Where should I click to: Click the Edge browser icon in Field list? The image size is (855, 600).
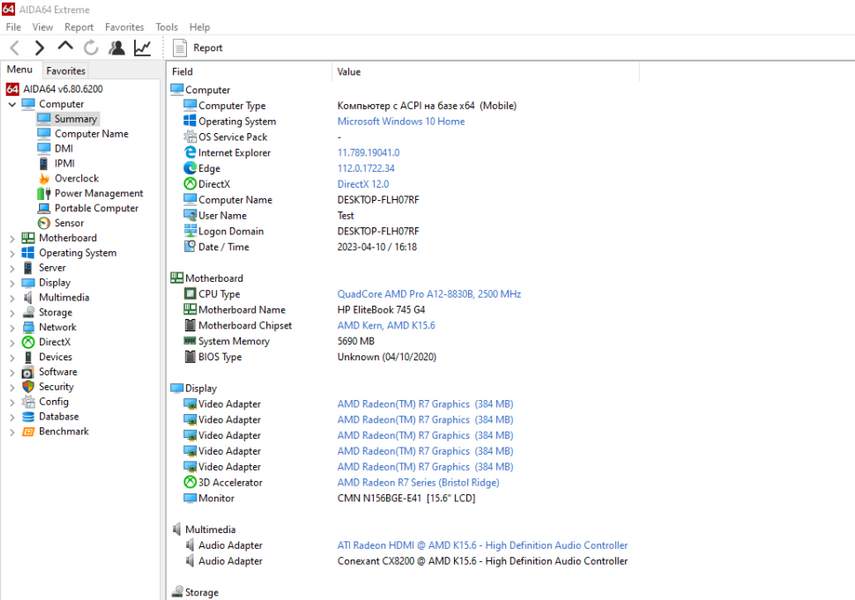pyautogui.click(x=190, y=168)
